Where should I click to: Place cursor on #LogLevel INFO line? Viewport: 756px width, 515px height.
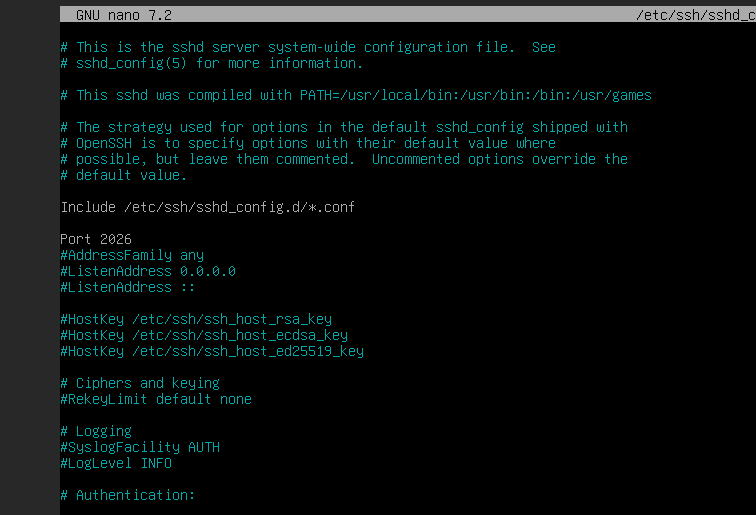pos(116,463)
